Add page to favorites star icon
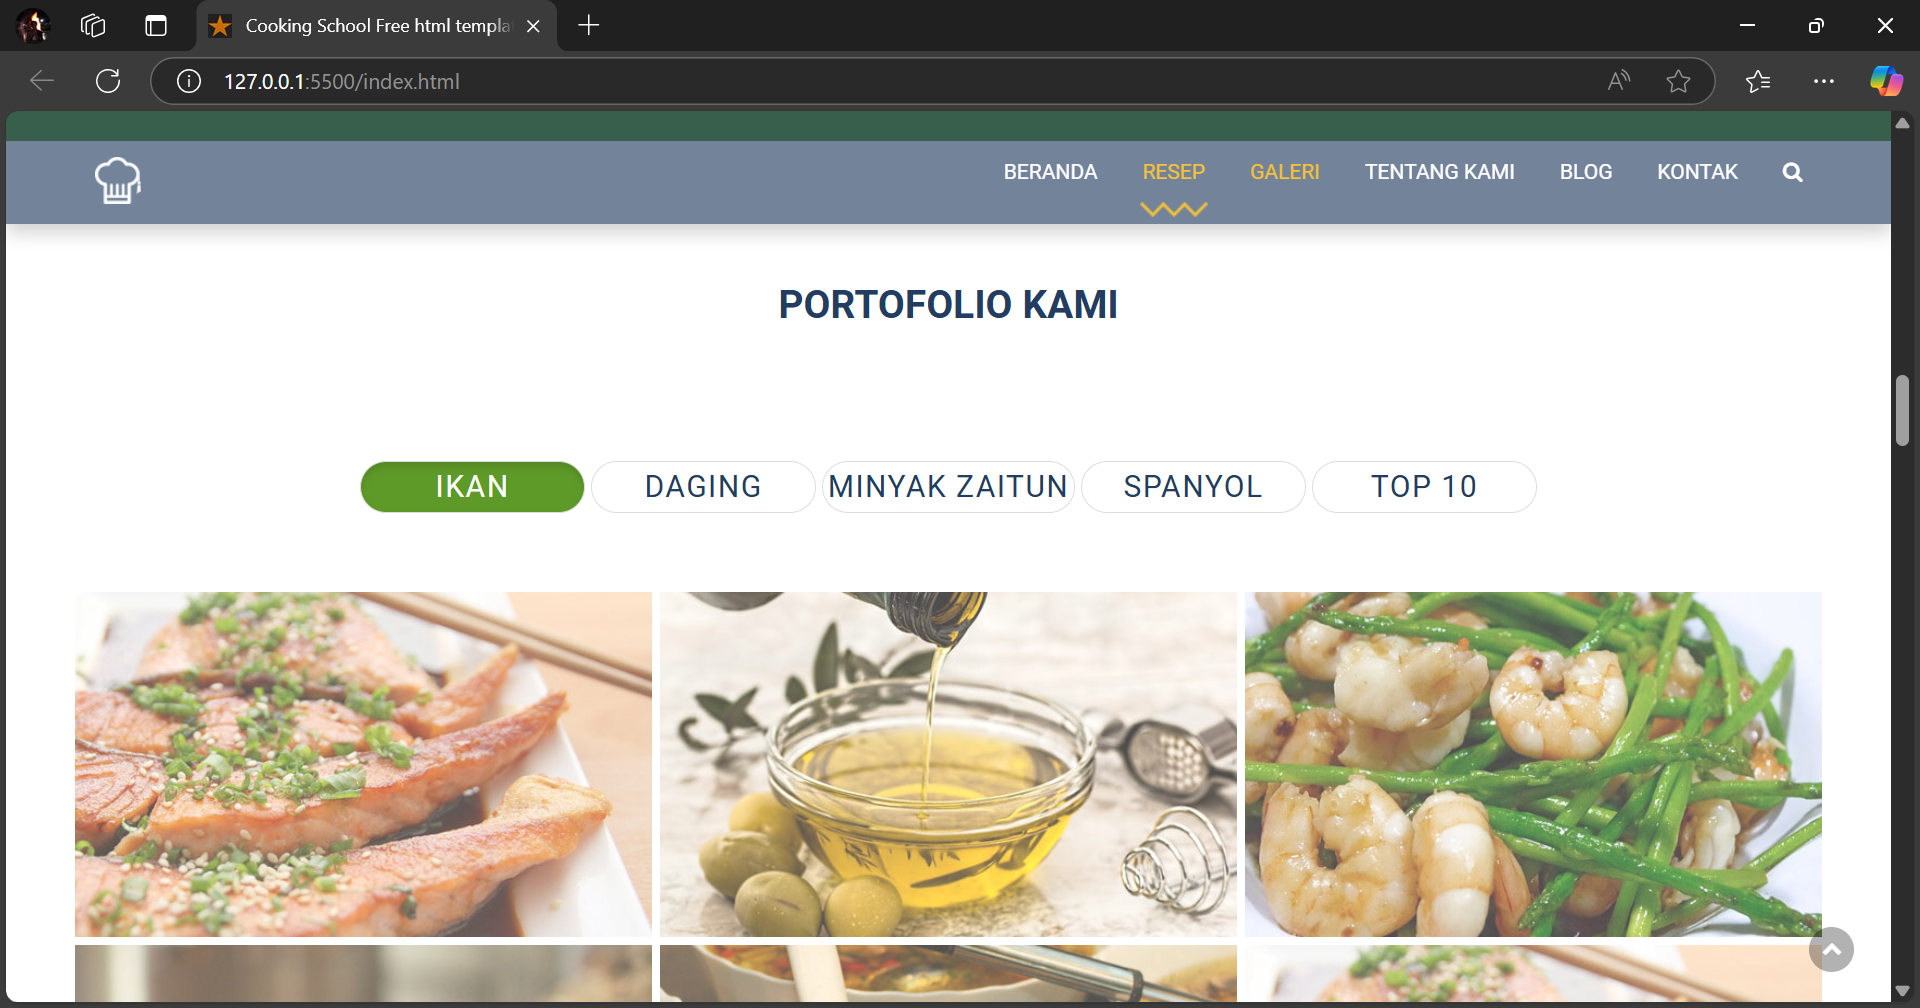 point(1678,81)
